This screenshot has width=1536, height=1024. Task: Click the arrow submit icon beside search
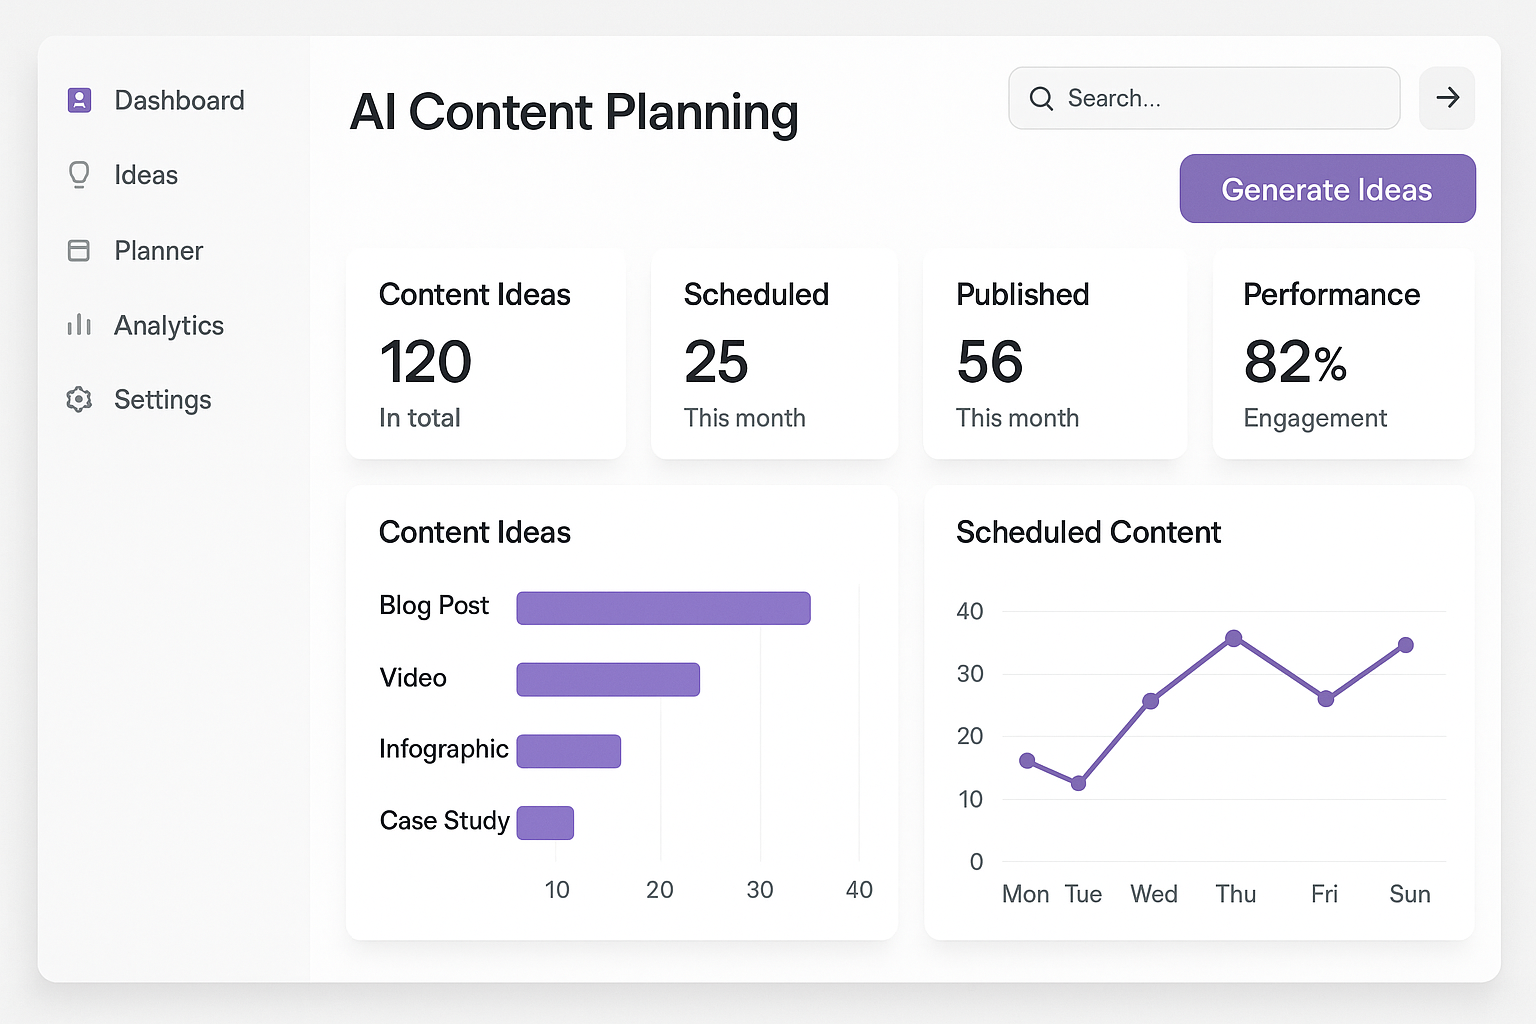click(x=1446, y=98)
